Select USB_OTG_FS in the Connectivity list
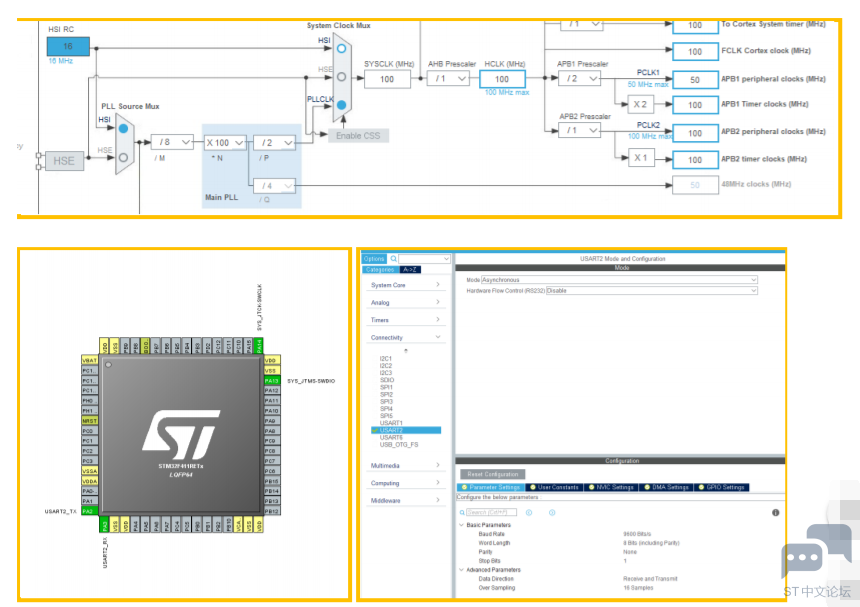This screenshot has width=860, height=607. pos(399,445)
